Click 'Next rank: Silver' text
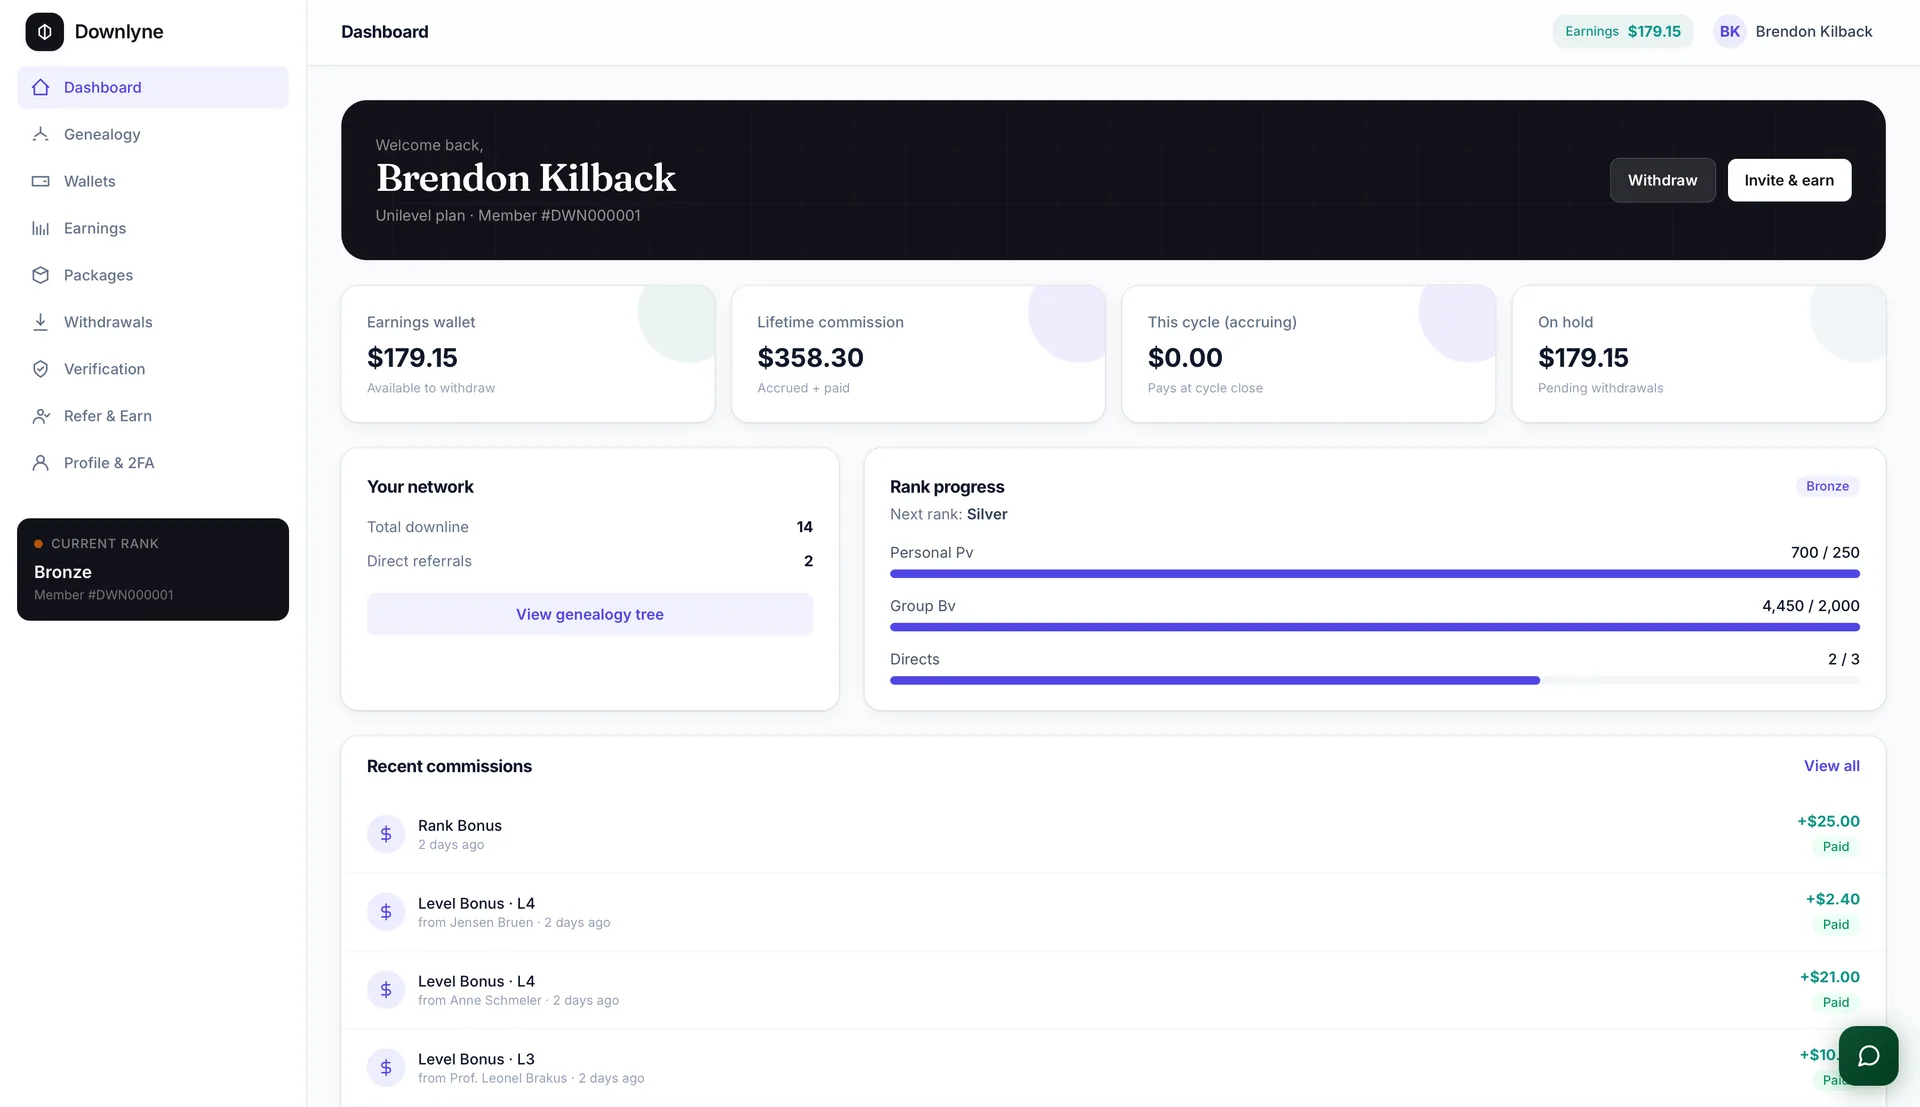 (948, 514)
